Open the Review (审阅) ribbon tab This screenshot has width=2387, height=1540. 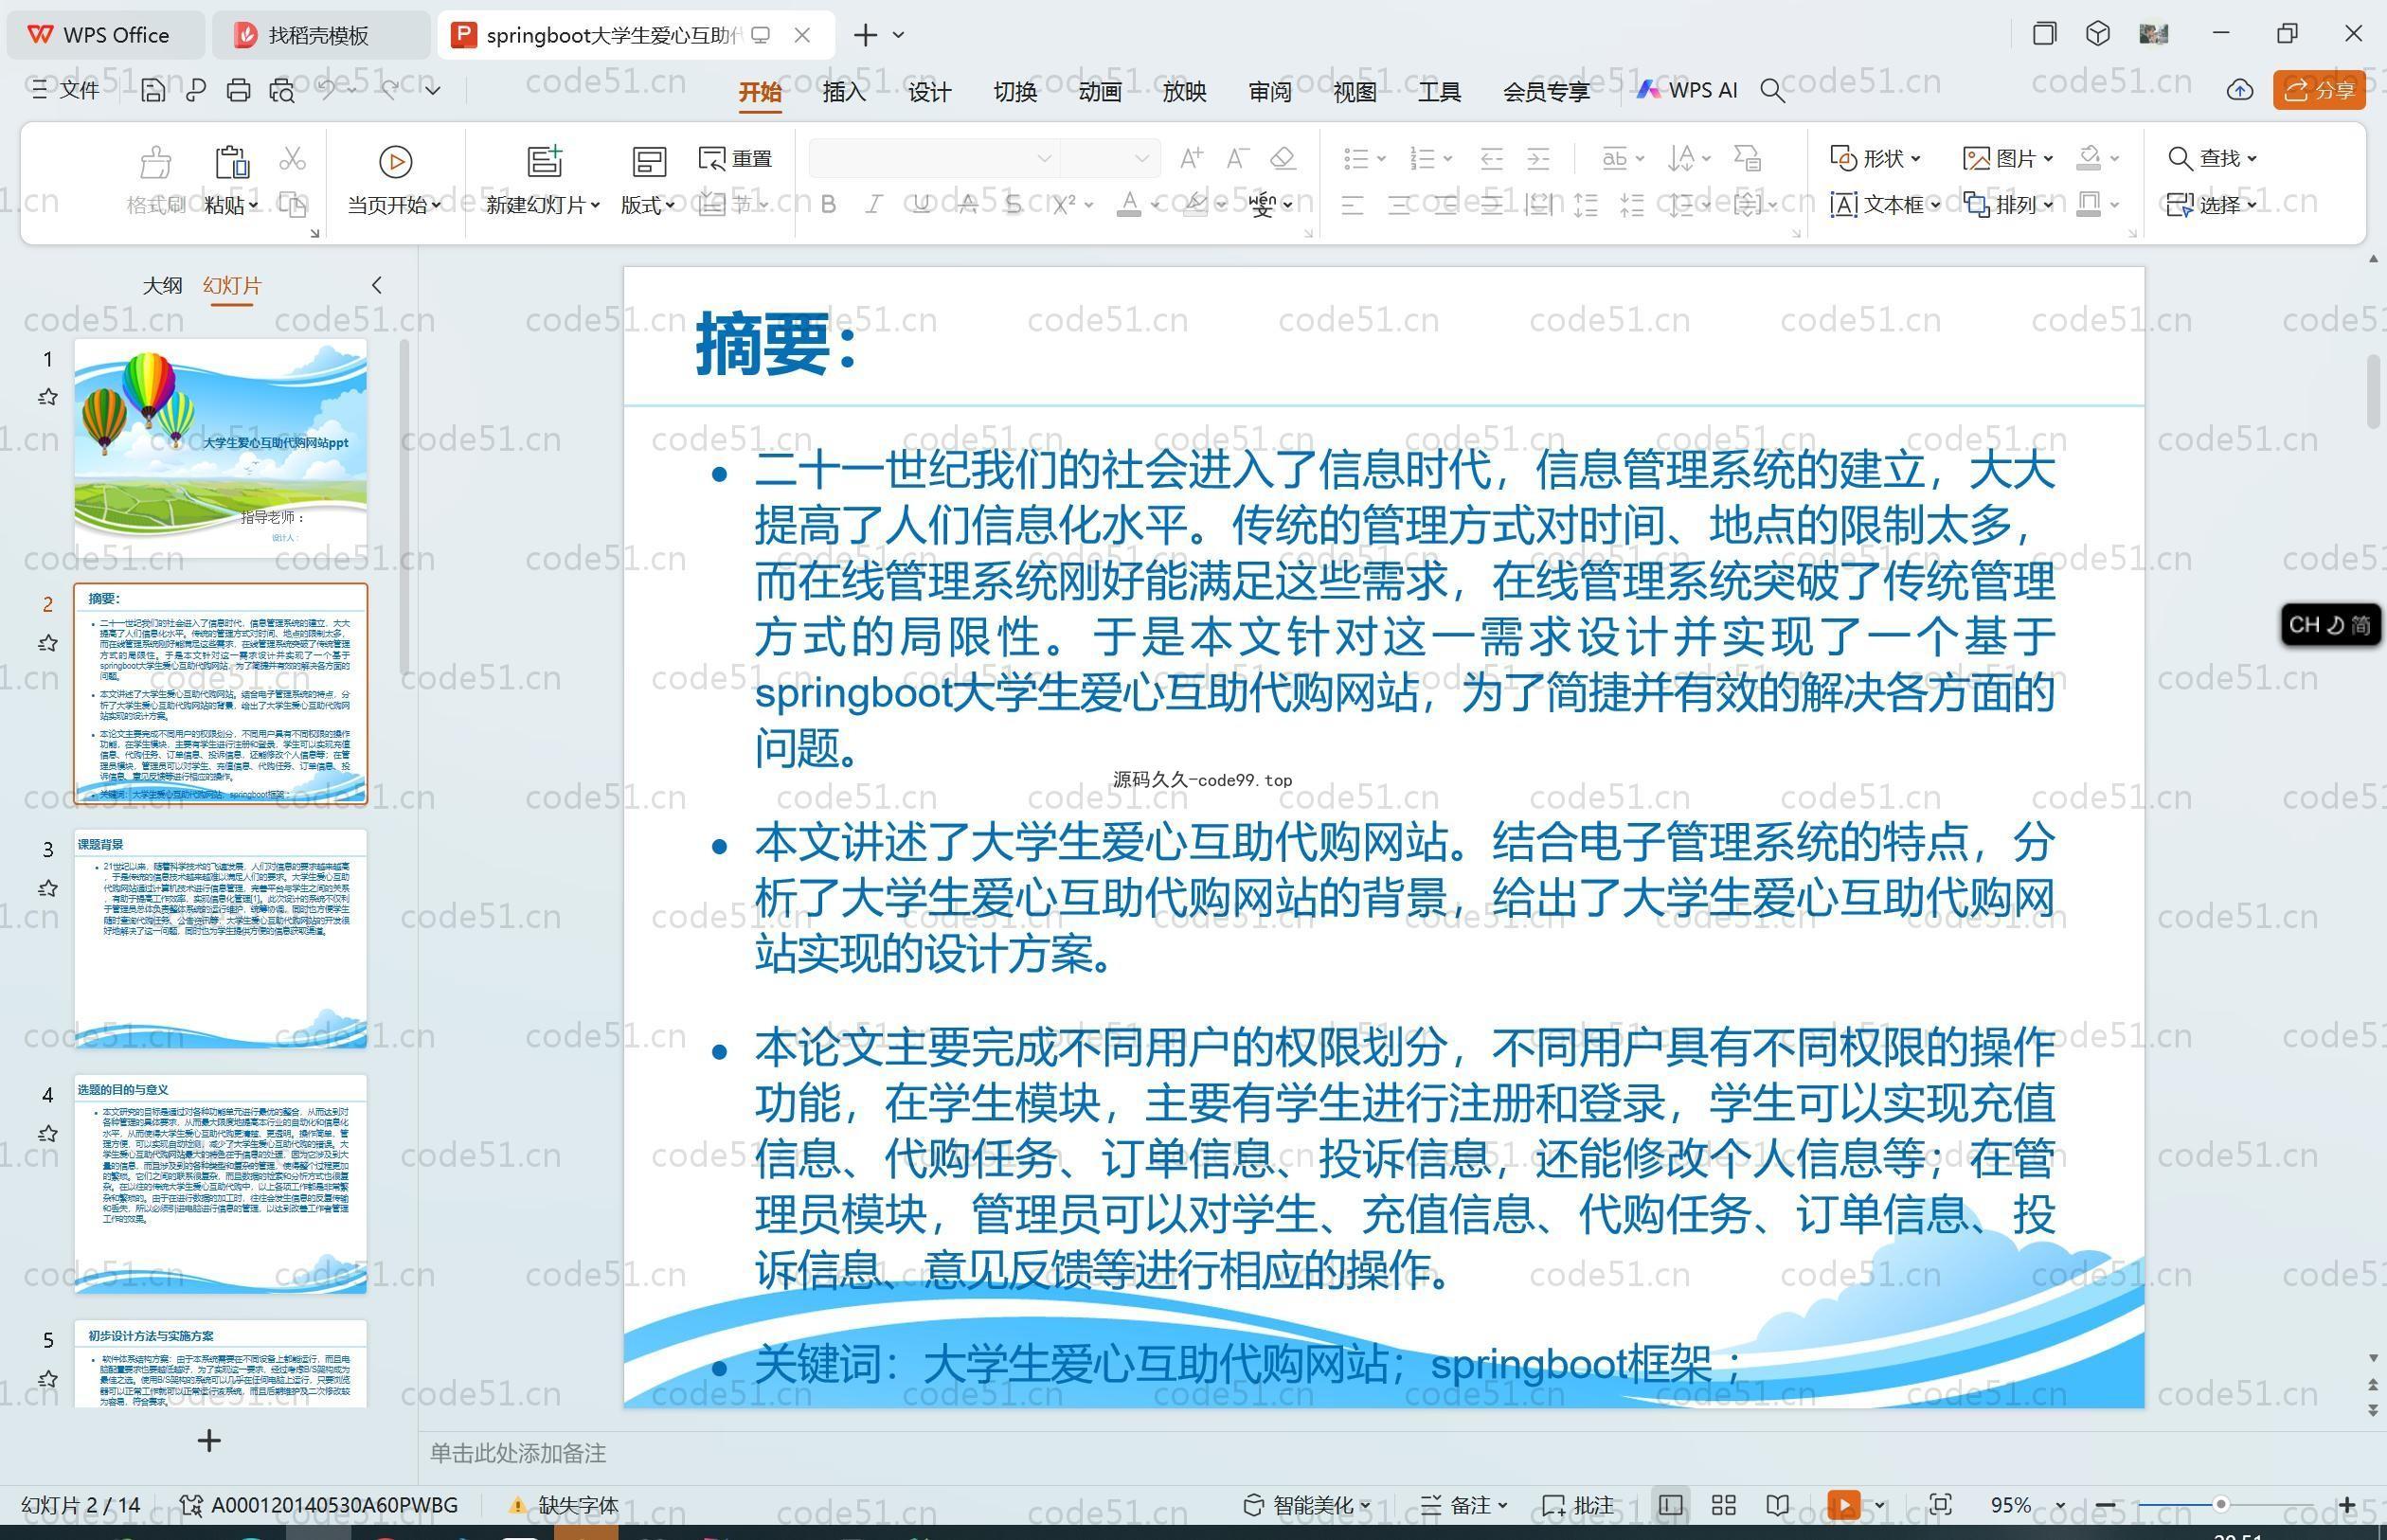tap(1270, 92)
